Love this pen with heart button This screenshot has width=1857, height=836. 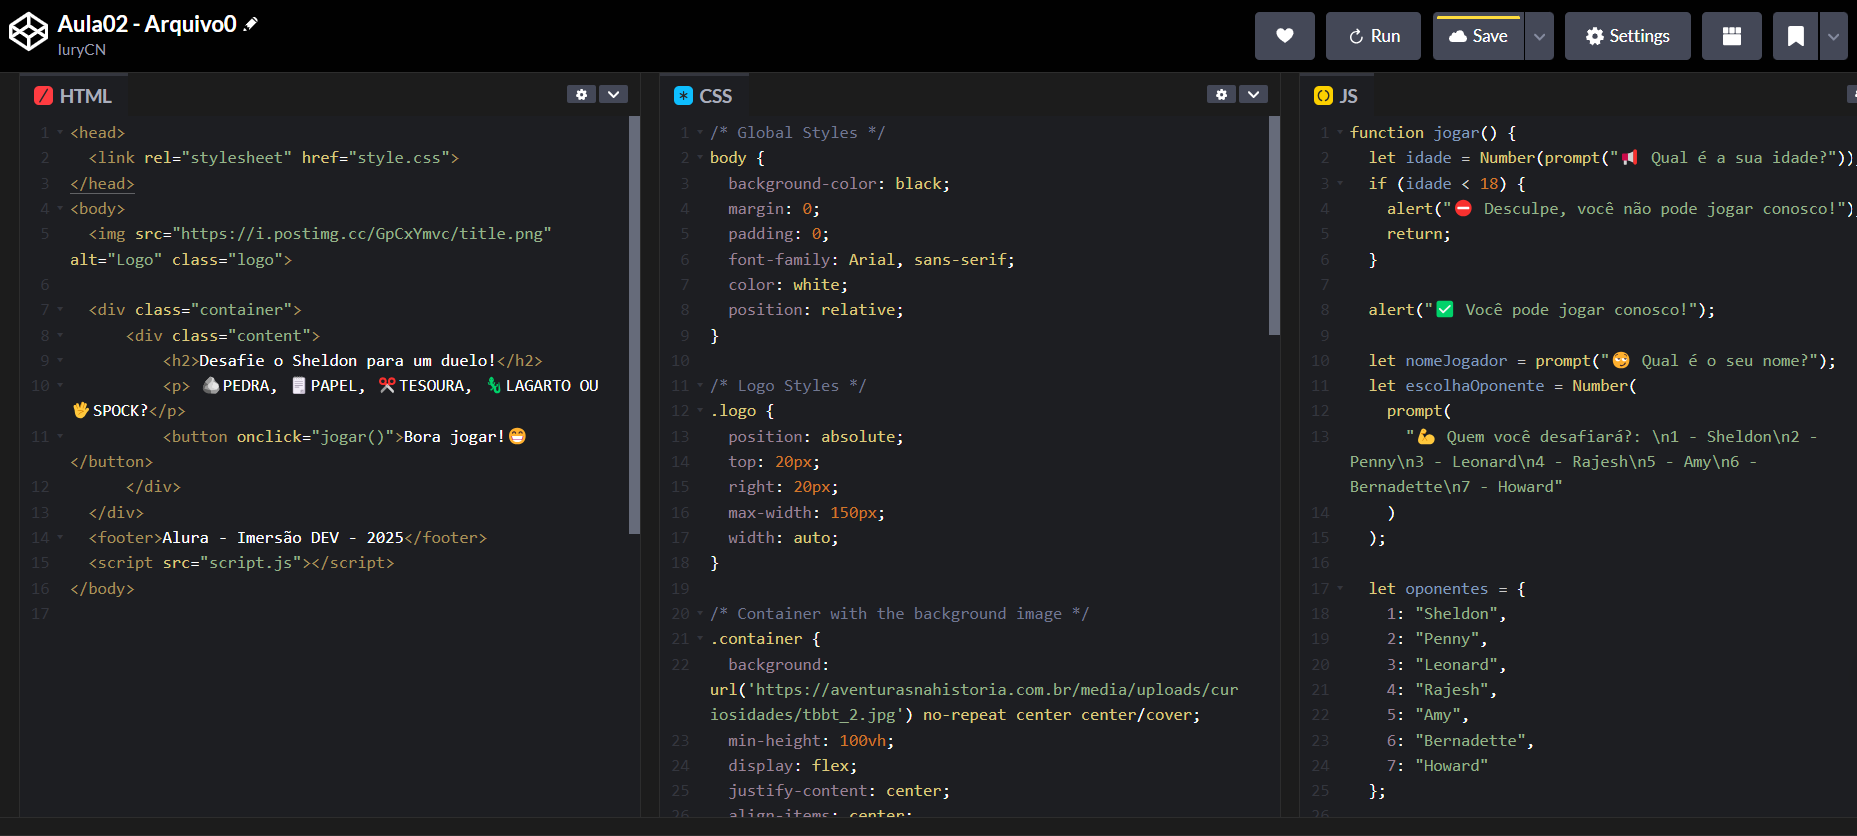click(1285, 36)
